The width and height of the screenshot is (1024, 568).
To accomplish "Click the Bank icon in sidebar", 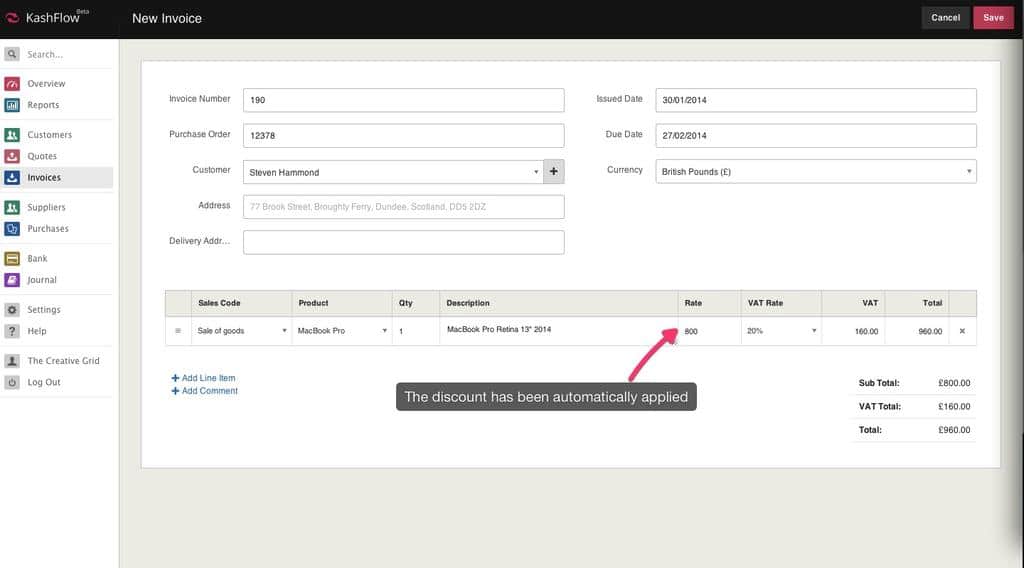I will tap(12, 259).
